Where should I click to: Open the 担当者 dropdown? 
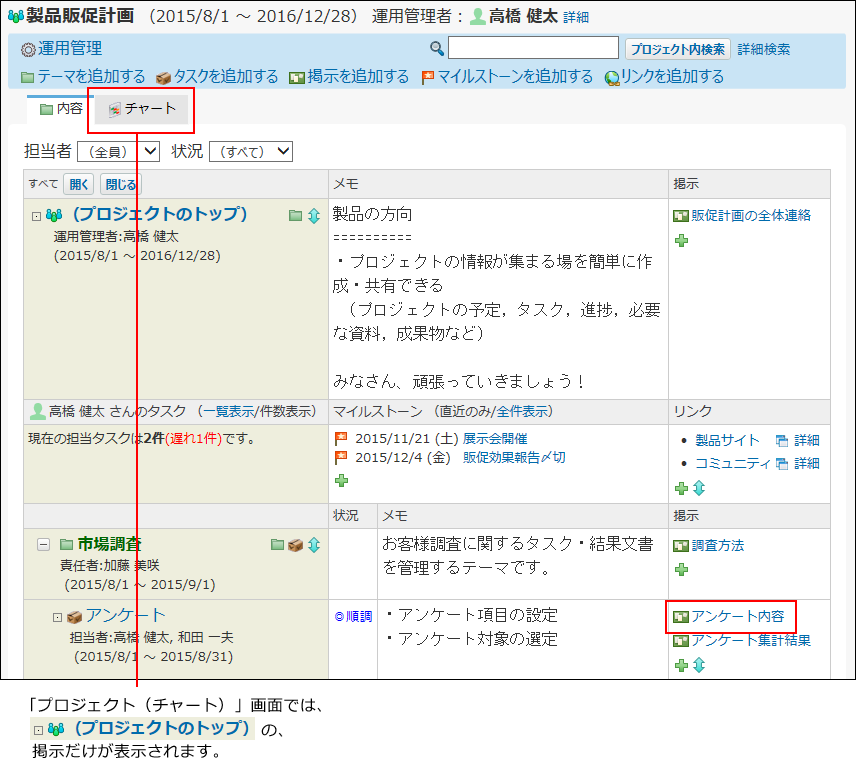pyautogui.click(x=118, y=151)
